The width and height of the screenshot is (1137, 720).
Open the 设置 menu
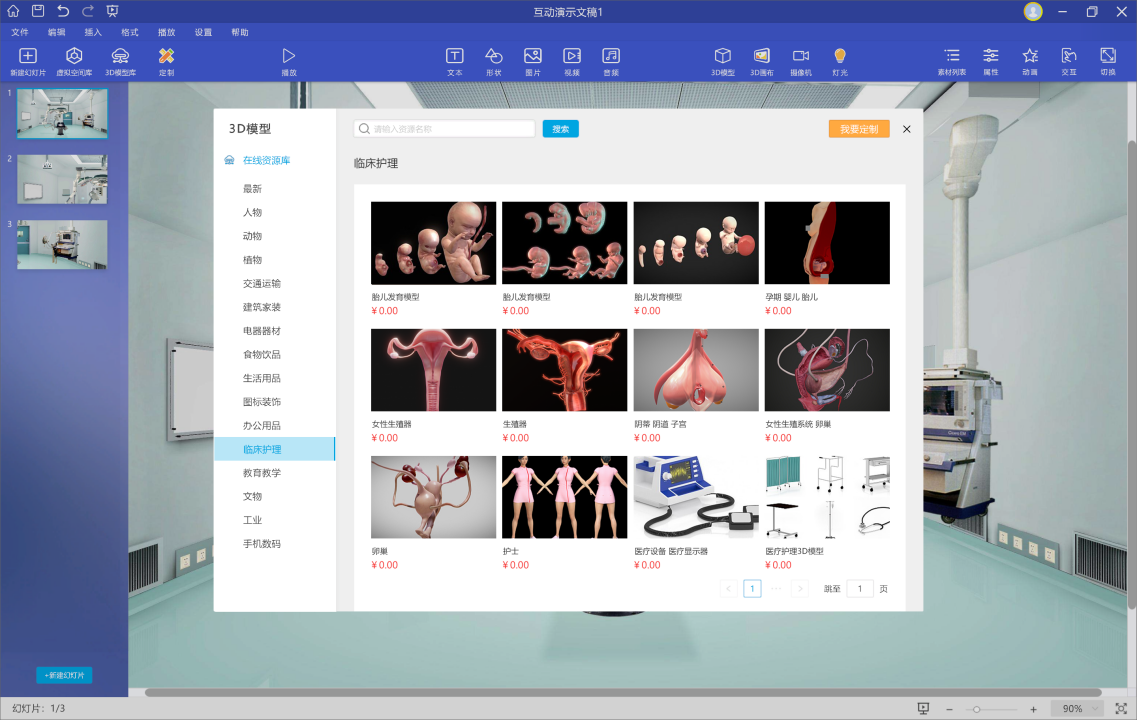(x=202, y=32)
